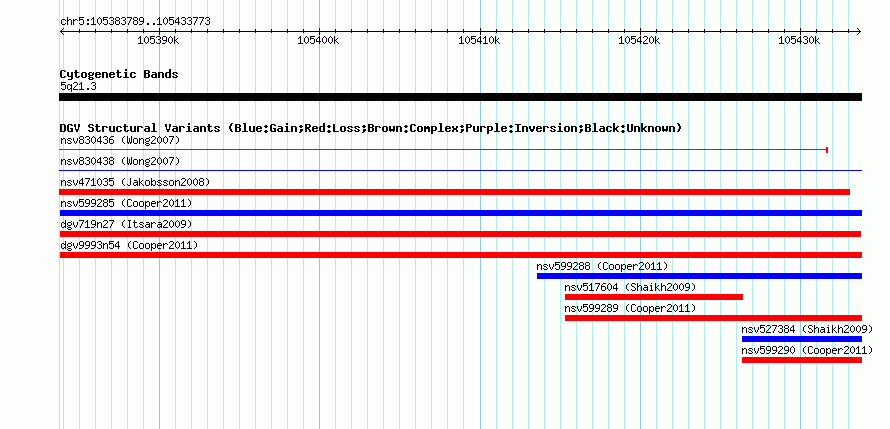Image resolution: width=890 pixels, height=429 pixels.
Task: Click the nsv830436 (Wong2007) label
Action: [x=120, y=140]
